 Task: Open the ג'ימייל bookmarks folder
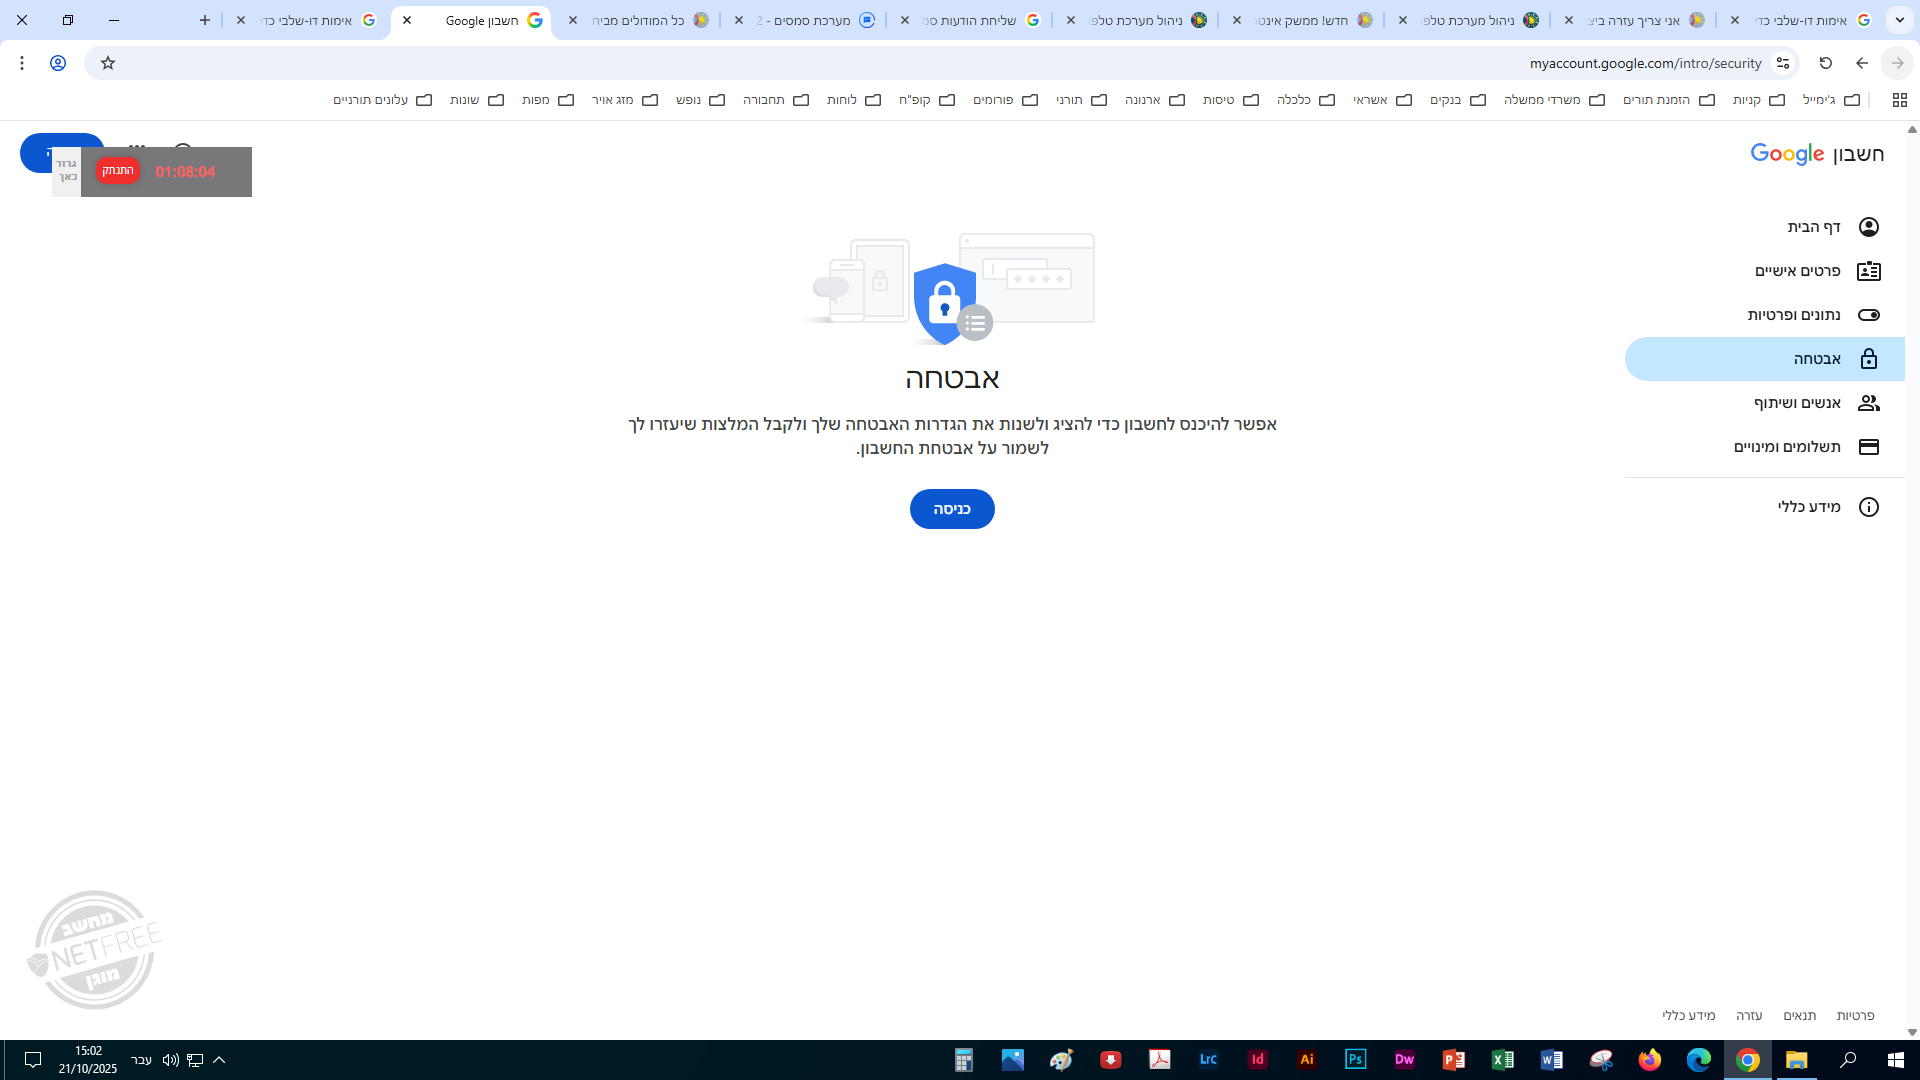click(1831, 100)
